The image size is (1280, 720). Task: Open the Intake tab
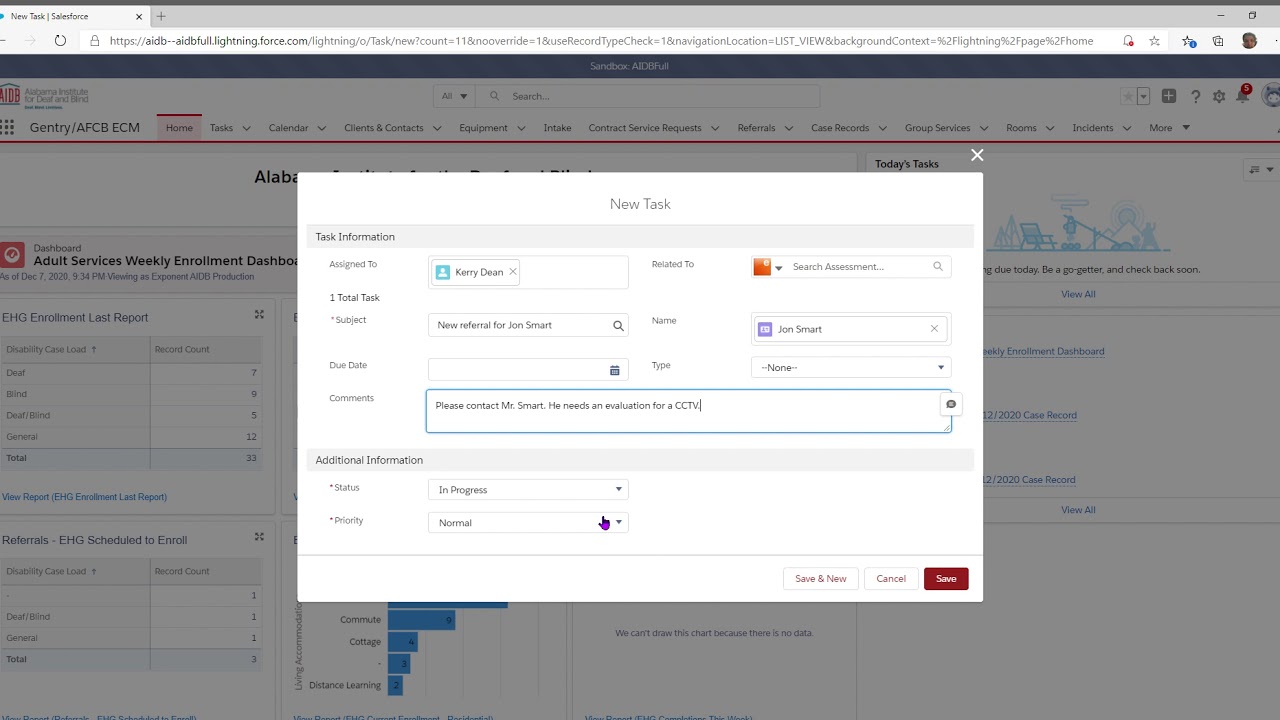tap(557, 128)
